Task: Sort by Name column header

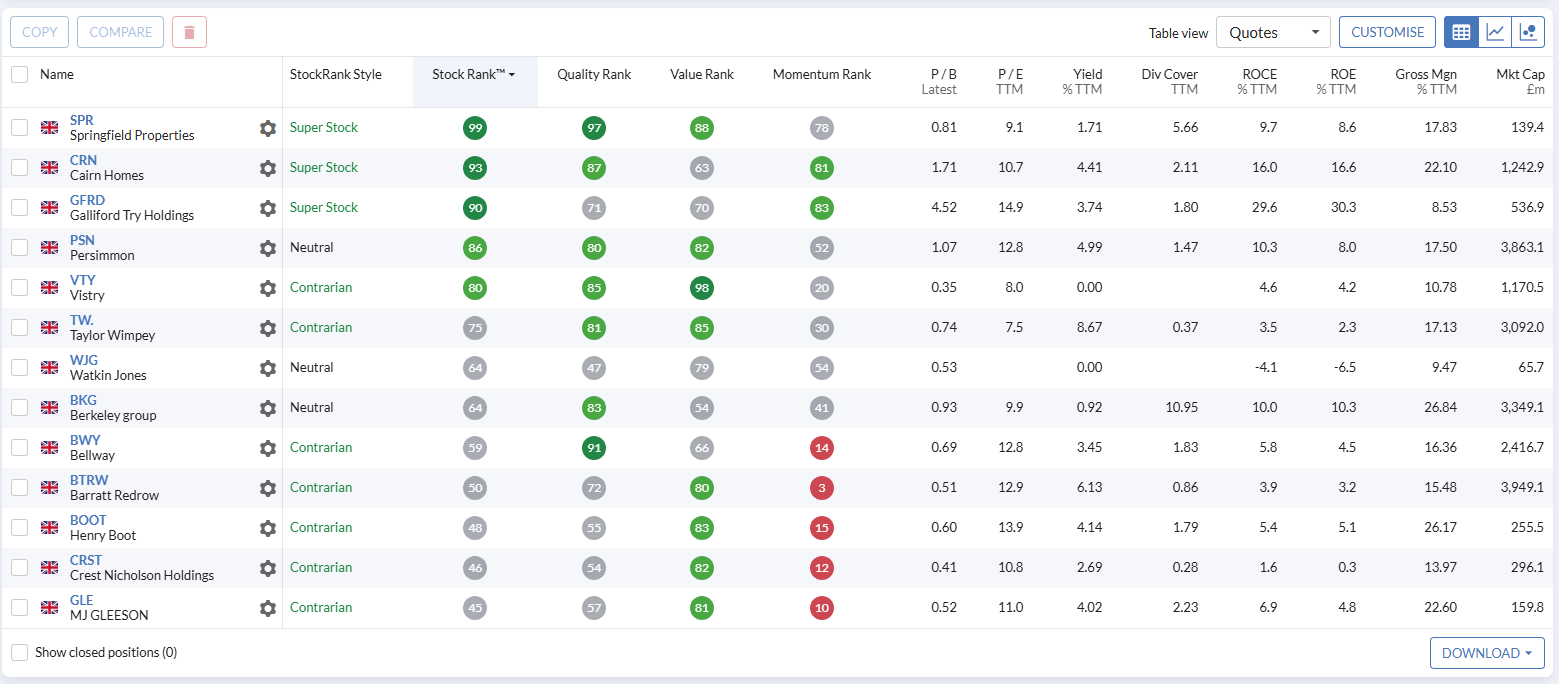Action: pos(57,74)
